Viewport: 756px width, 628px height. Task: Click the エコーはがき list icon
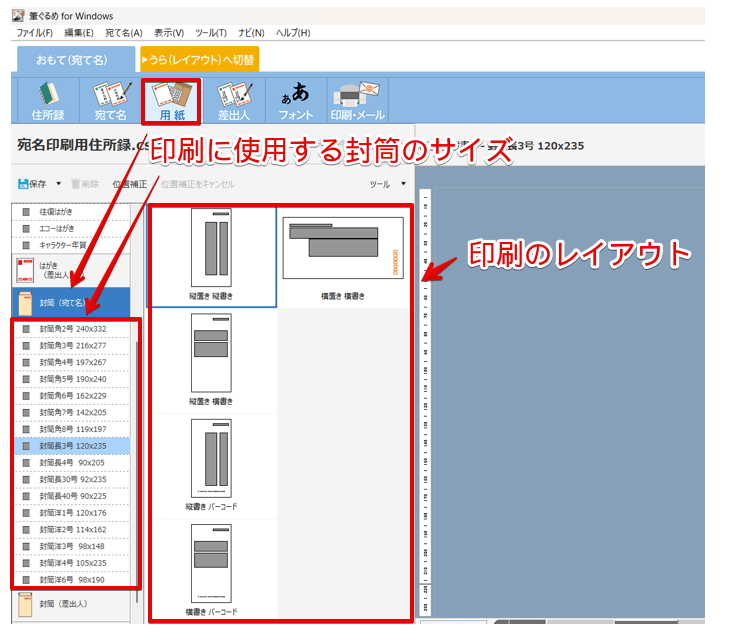(x=26, y=228)
